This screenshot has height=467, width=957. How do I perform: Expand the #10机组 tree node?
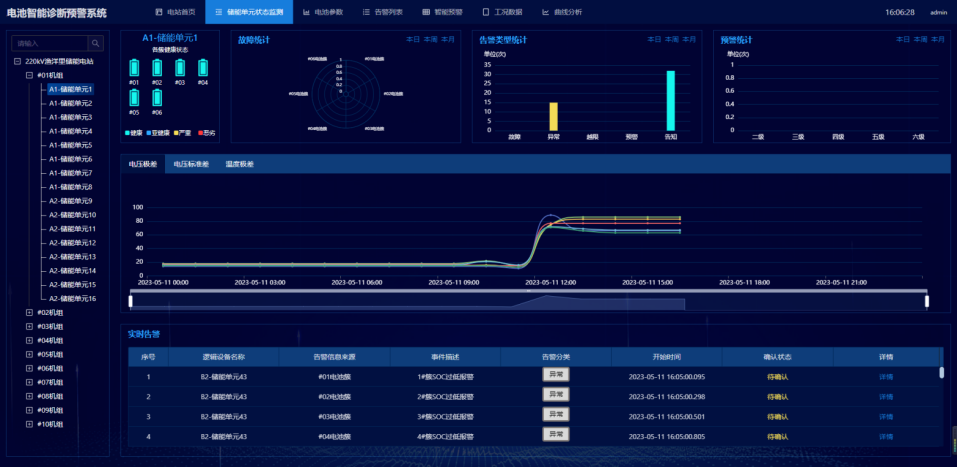(29, 424)
